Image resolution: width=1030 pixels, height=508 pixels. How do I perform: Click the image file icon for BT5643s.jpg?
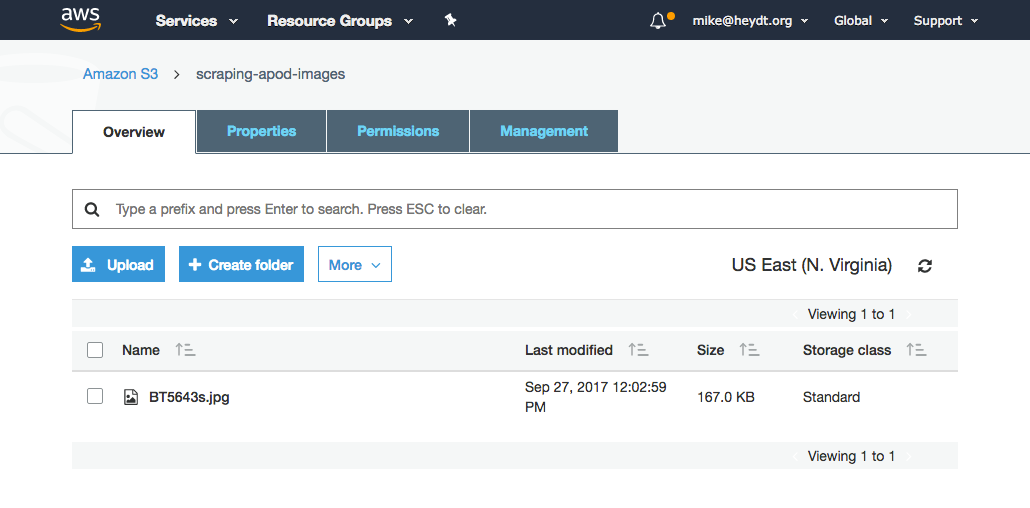tap(131, 397)
